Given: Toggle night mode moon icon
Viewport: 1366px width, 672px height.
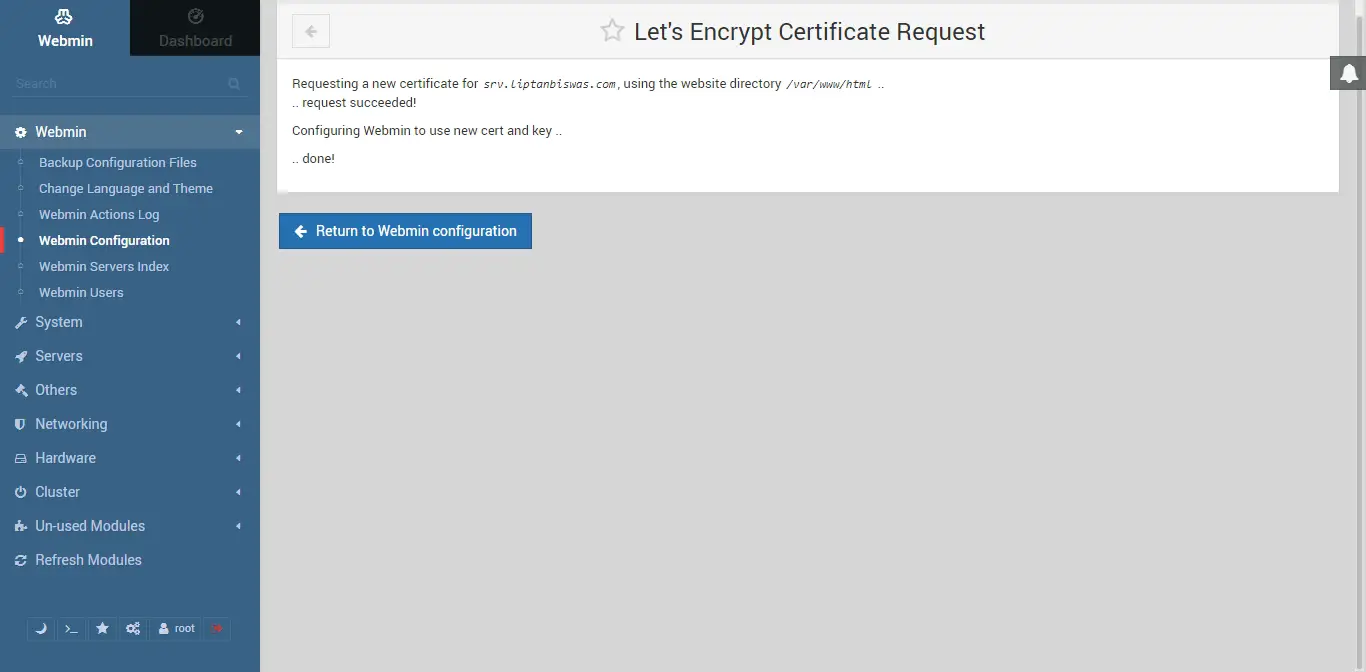Looking at the screenshot, I should (41, 629).
